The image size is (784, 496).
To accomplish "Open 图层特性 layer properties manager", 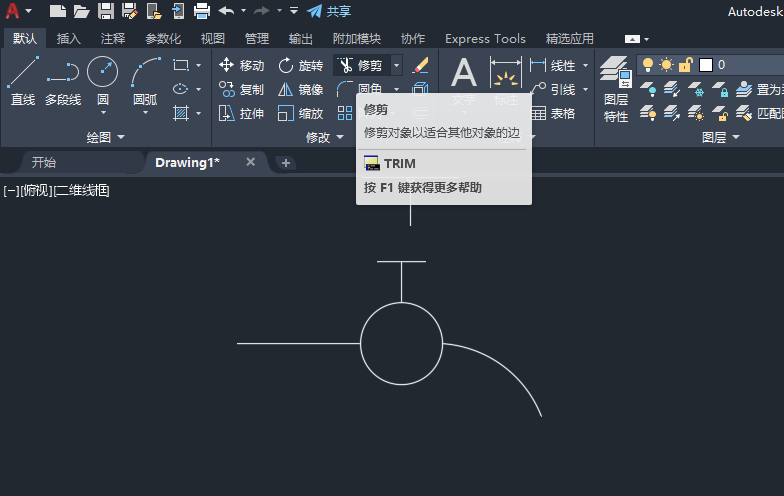I will (x=616, y=89).
